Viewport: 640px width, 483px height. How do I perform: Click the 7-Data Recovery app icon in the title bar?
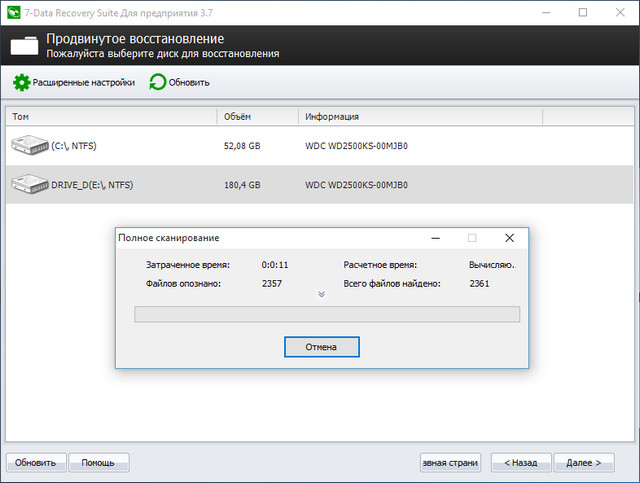pyautogui.click(x=12, y=13)
